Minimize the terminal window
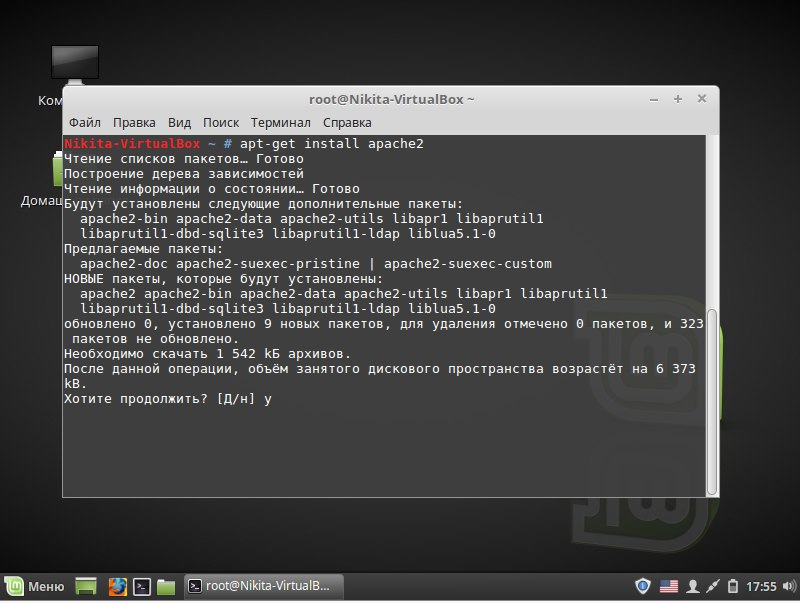The image size is (800, 603). pyautogui.click(x=654, y=99)
